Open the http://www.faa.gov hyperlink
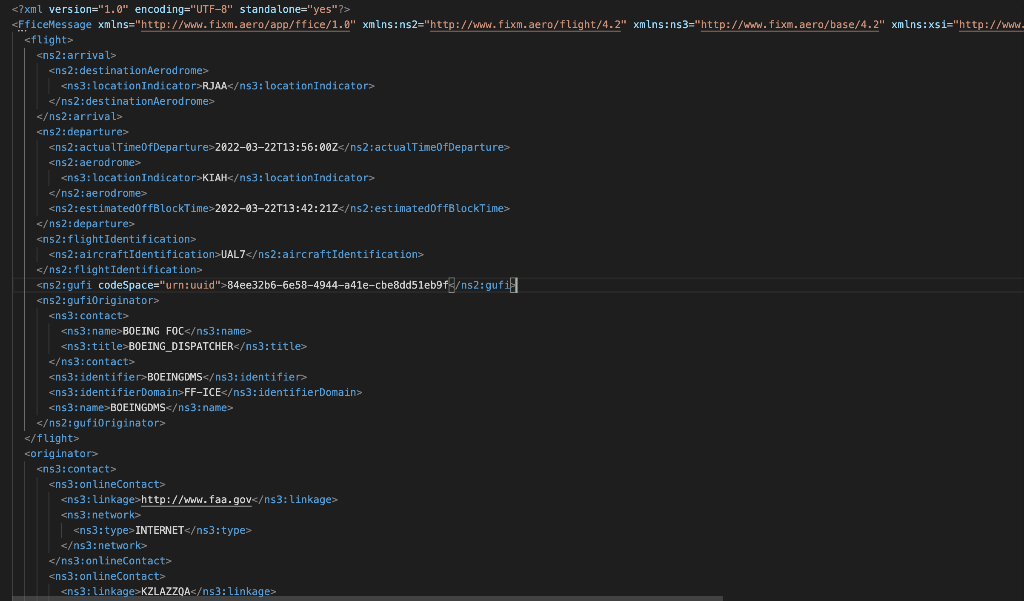 click(x=194, y=499)
